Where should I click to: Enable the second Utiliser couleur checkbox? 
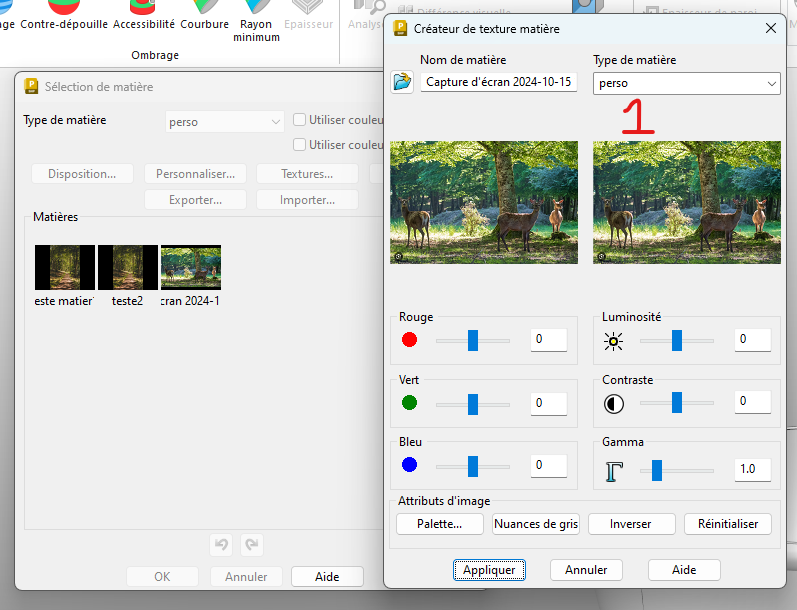click(x=299, y=145)
